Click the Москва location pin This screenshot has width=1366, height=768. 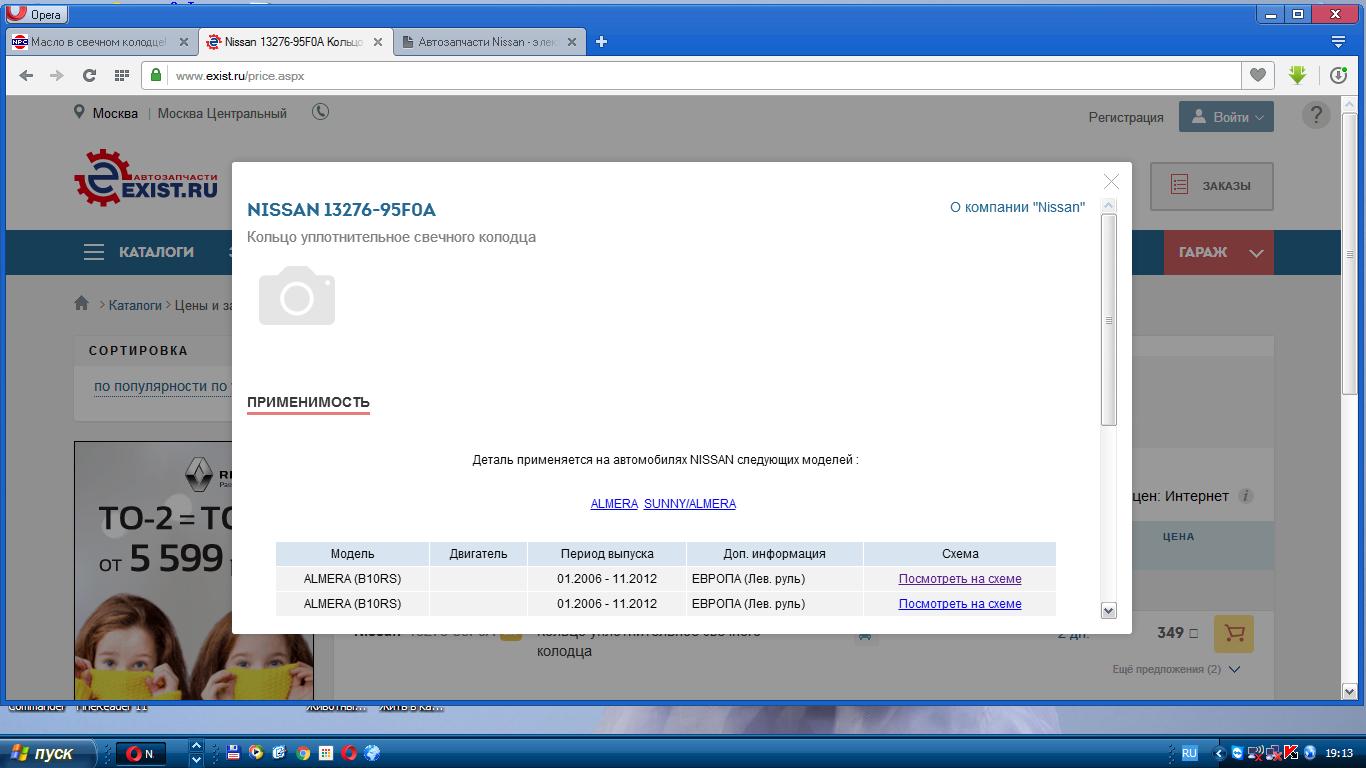(79, 112)
